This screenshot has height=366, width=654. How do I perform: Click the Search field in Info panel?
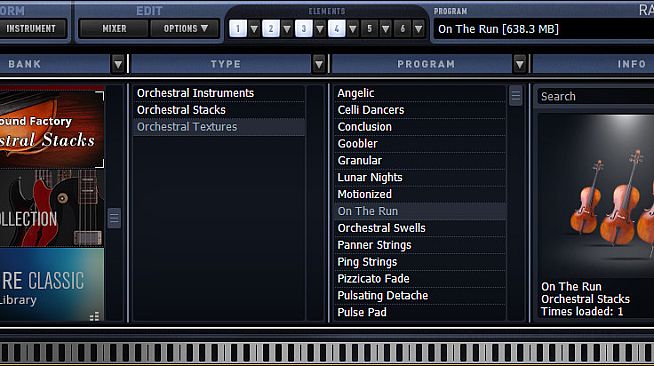click(x=596, y=96)
